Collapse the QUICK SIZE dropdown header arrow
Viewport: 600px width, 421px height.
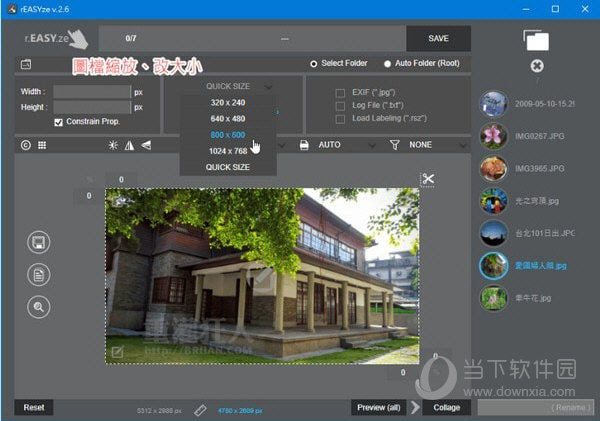(268, 87)
